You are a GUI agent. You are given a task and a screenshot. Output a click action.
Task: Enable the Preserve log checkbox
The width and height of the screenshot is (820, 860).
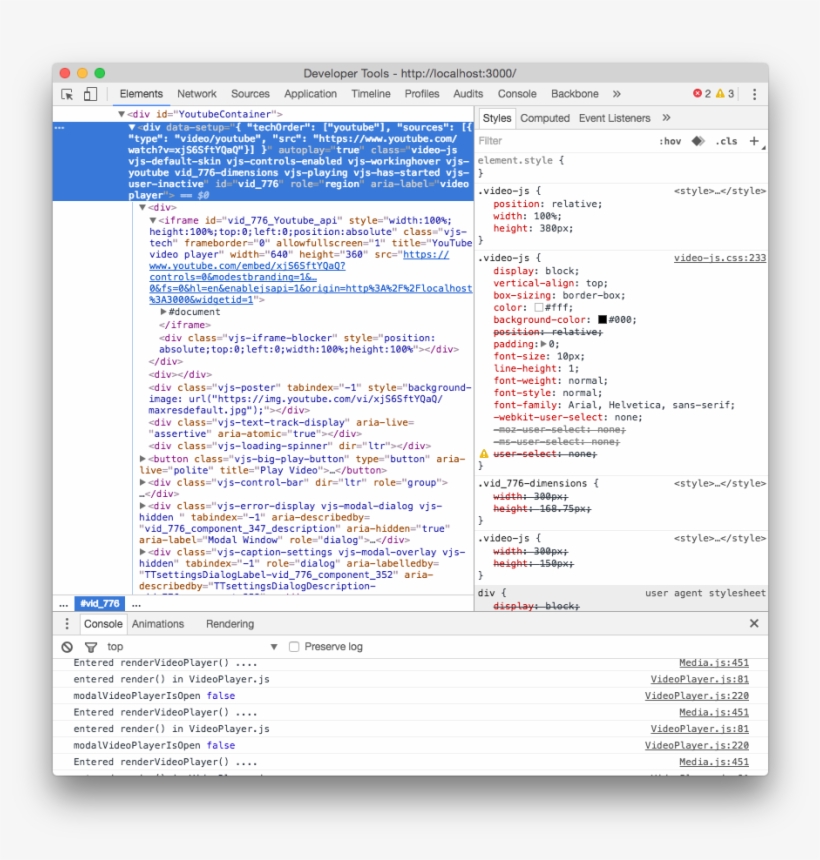294,647
